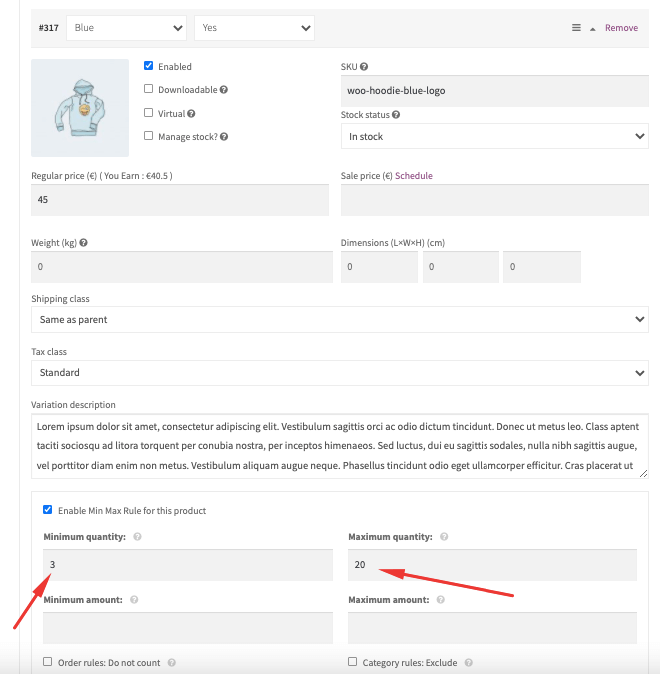660x674 pixels.
Task: Show help tip beside Minimum quantity
Action: coord(137,536)
